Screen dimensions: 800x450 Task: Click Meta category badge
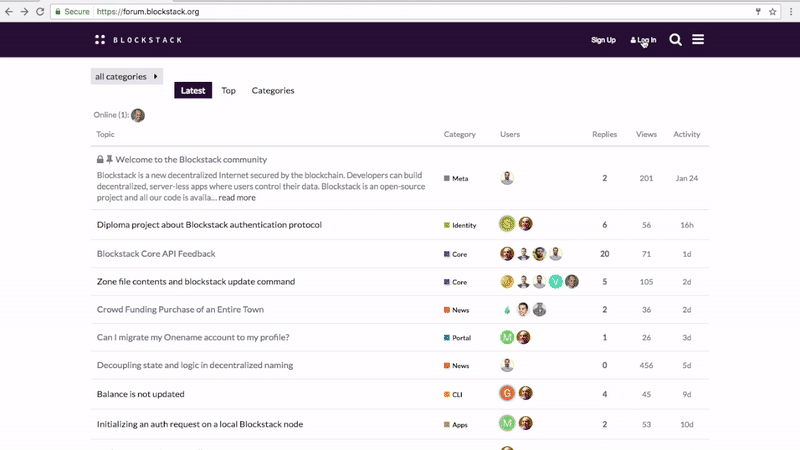[456, 179]
